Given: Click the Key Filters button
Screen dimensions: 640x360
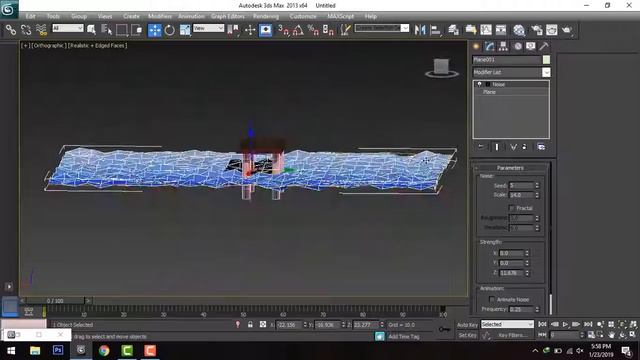Looking at the screenshot, I should (x=513, y=335).
